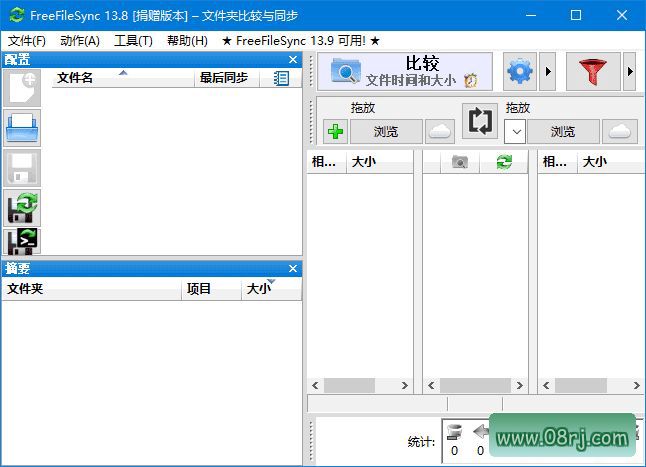Open the 文件(F) menu

tap(27, 41)
